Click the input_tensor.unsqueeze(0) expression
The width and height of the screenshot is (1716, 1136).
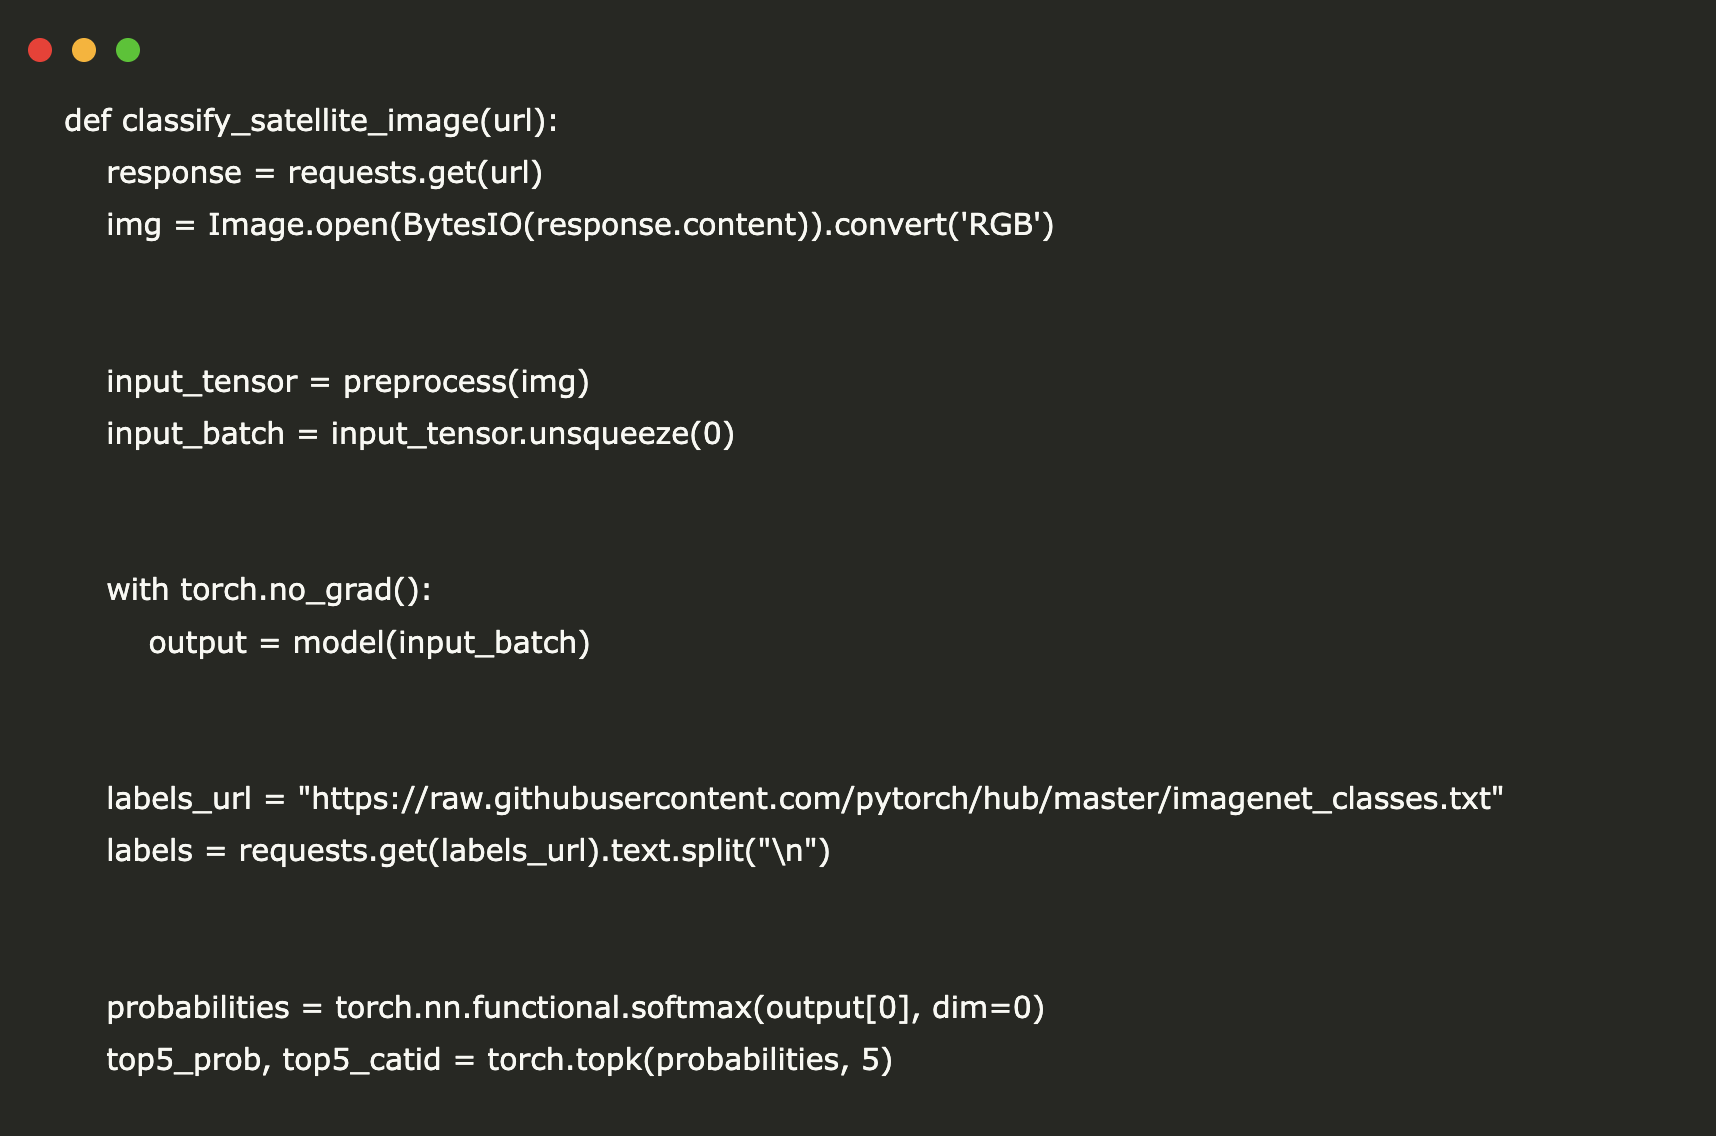532,434
